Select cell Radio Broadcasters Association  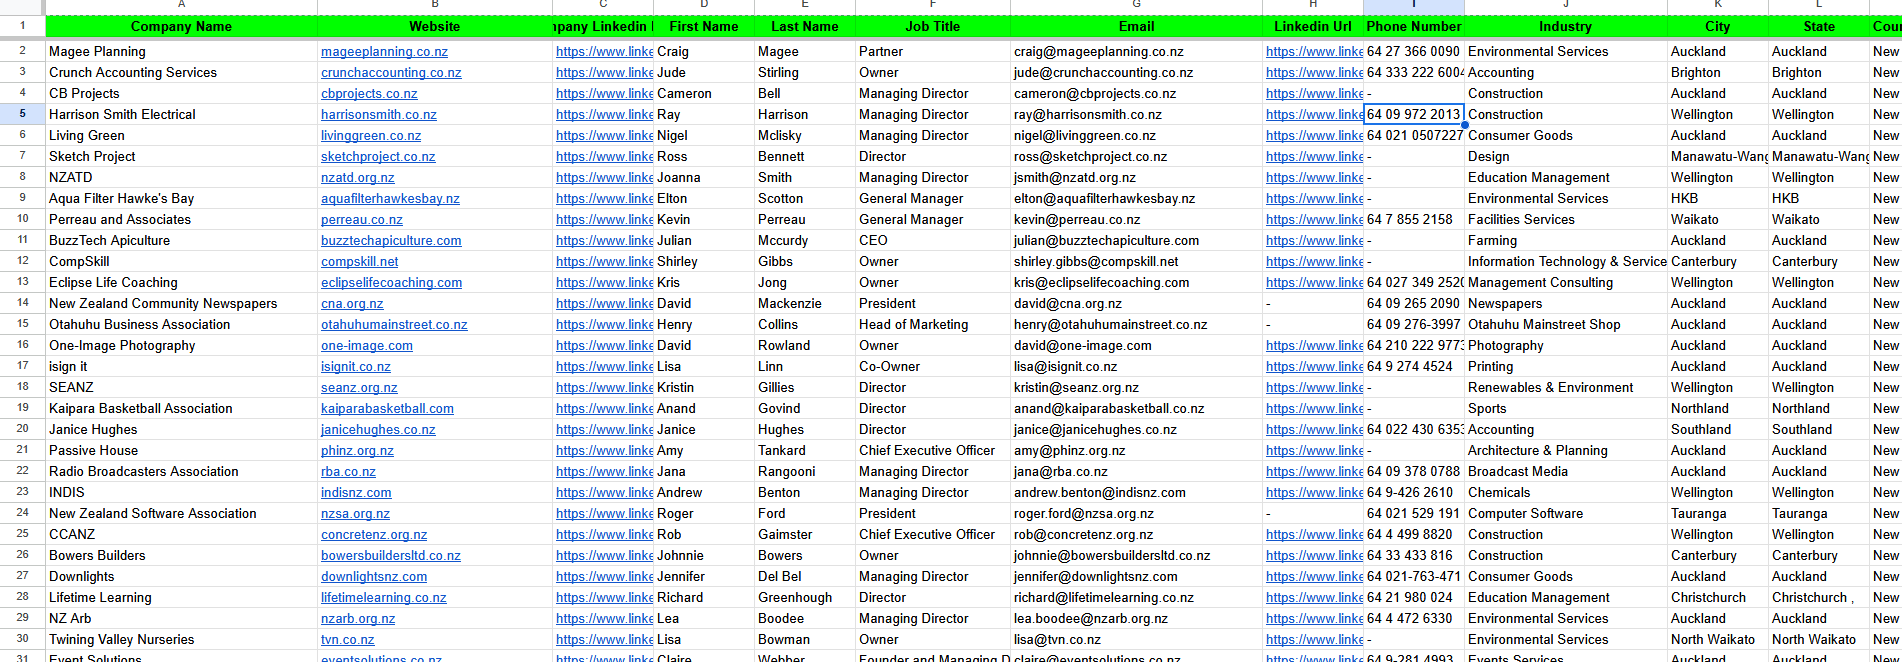point(181,472)
